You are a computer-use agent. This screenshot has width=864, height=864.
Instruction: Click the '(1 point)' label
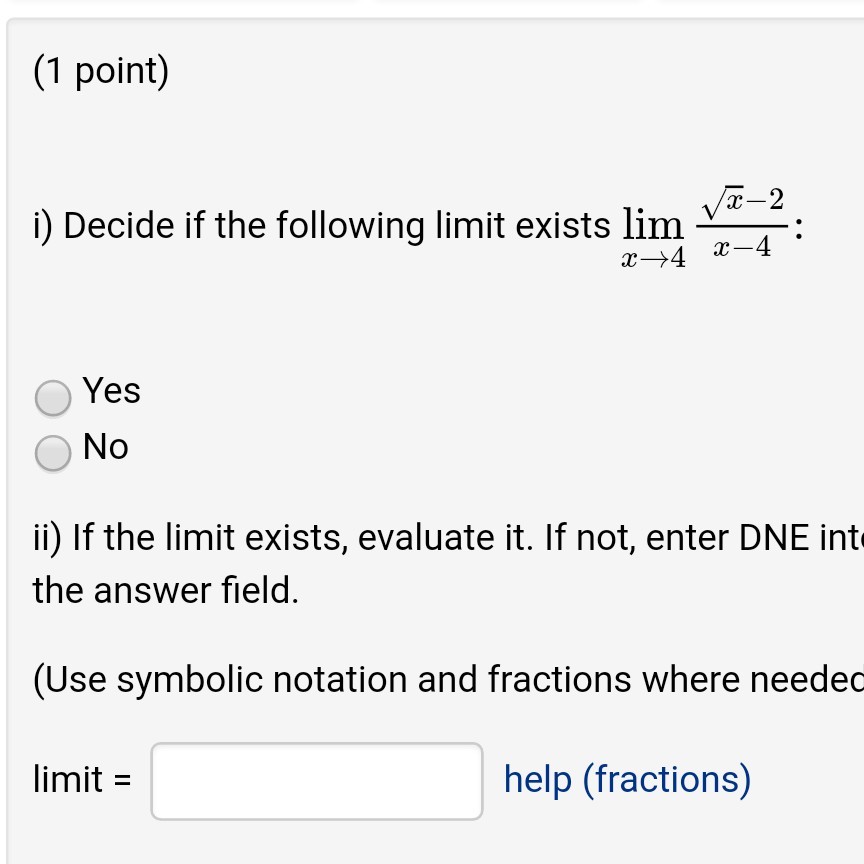click(x=100, y=70)
